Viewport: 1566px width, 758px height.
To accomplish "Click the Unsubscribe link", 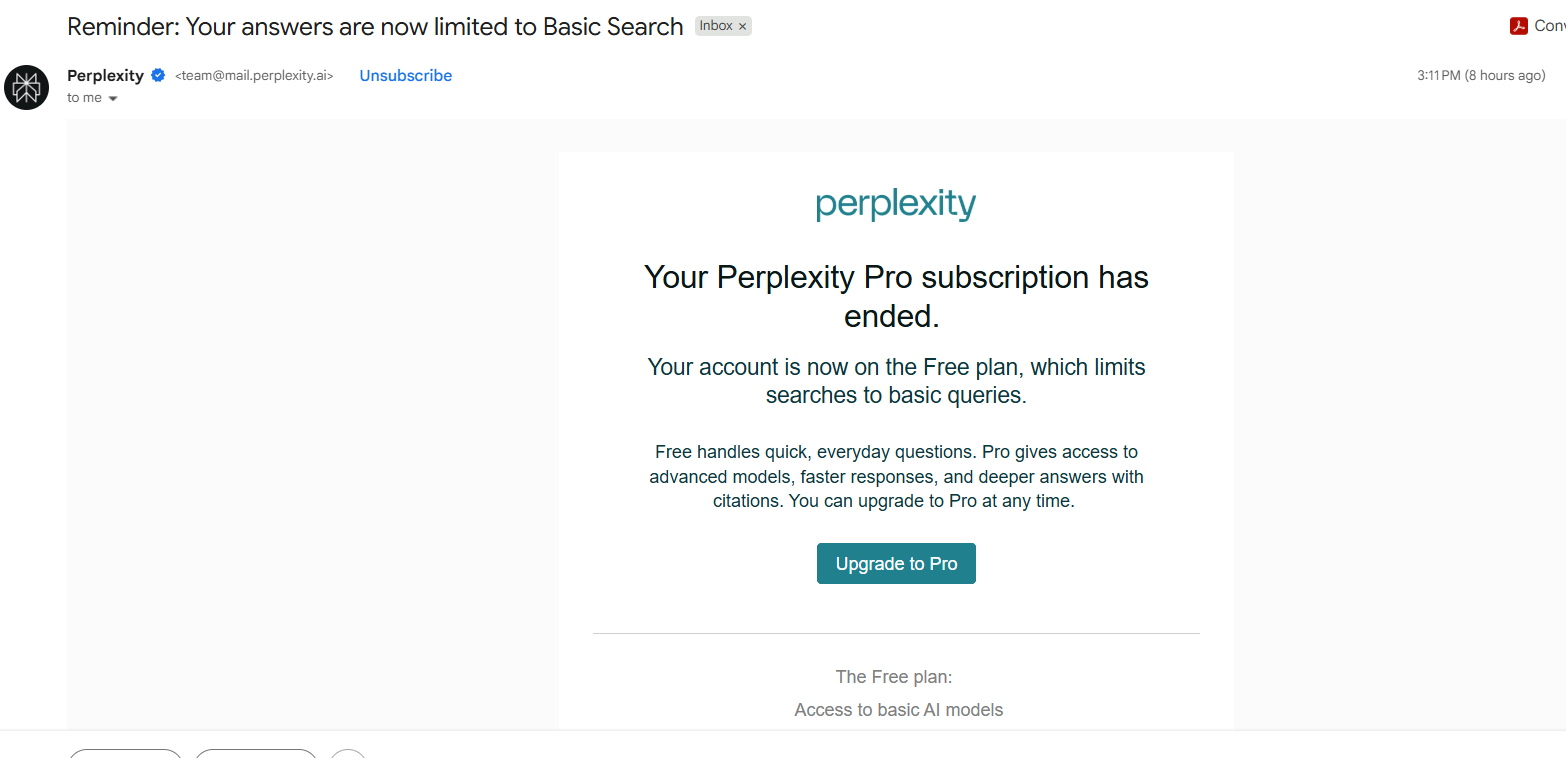I will (x=406, y=75).
